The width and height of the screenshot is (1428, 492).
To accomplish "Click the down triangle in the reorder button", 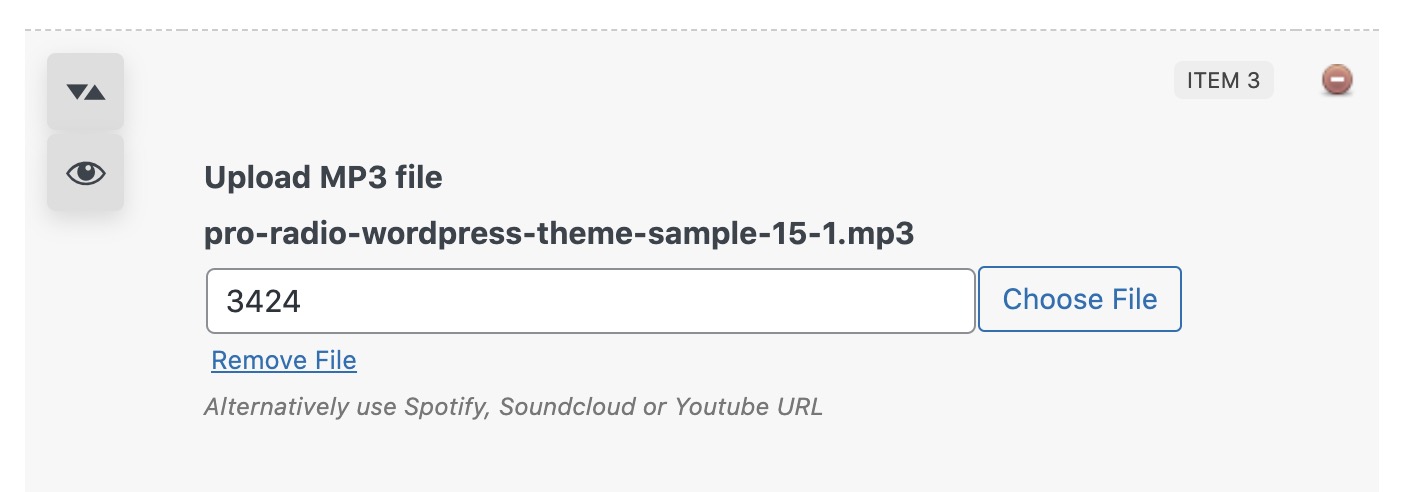I will (x=76, y=93).
